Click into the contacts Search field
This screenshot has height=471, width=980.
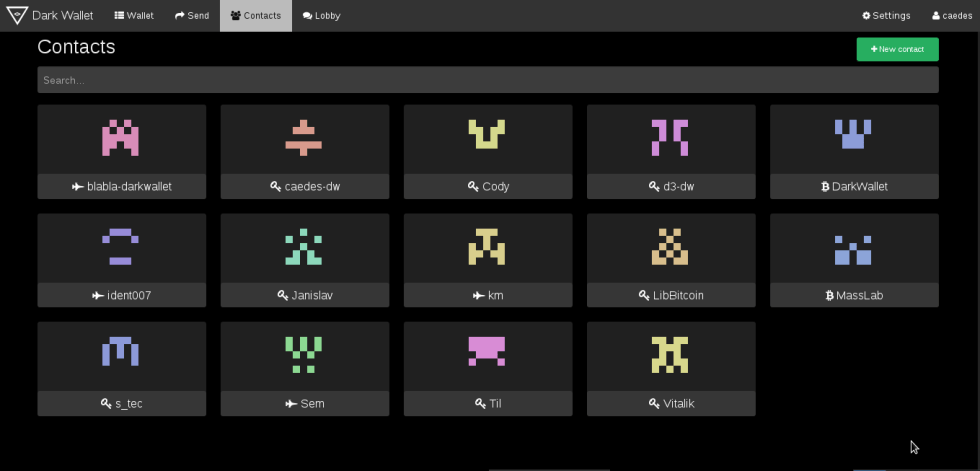(487, 80)
